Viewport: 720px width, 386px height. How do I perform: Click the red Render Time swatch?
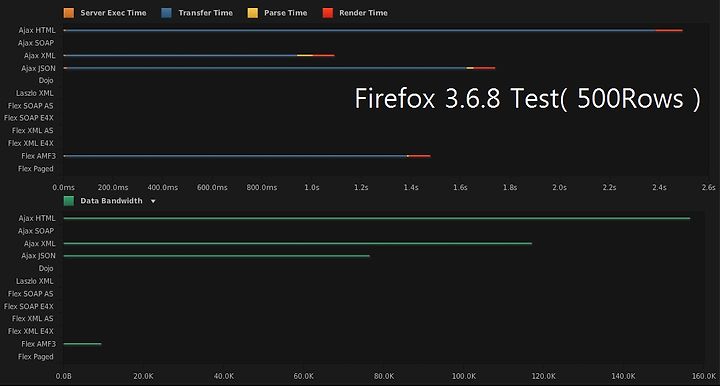tap(328, 13)
